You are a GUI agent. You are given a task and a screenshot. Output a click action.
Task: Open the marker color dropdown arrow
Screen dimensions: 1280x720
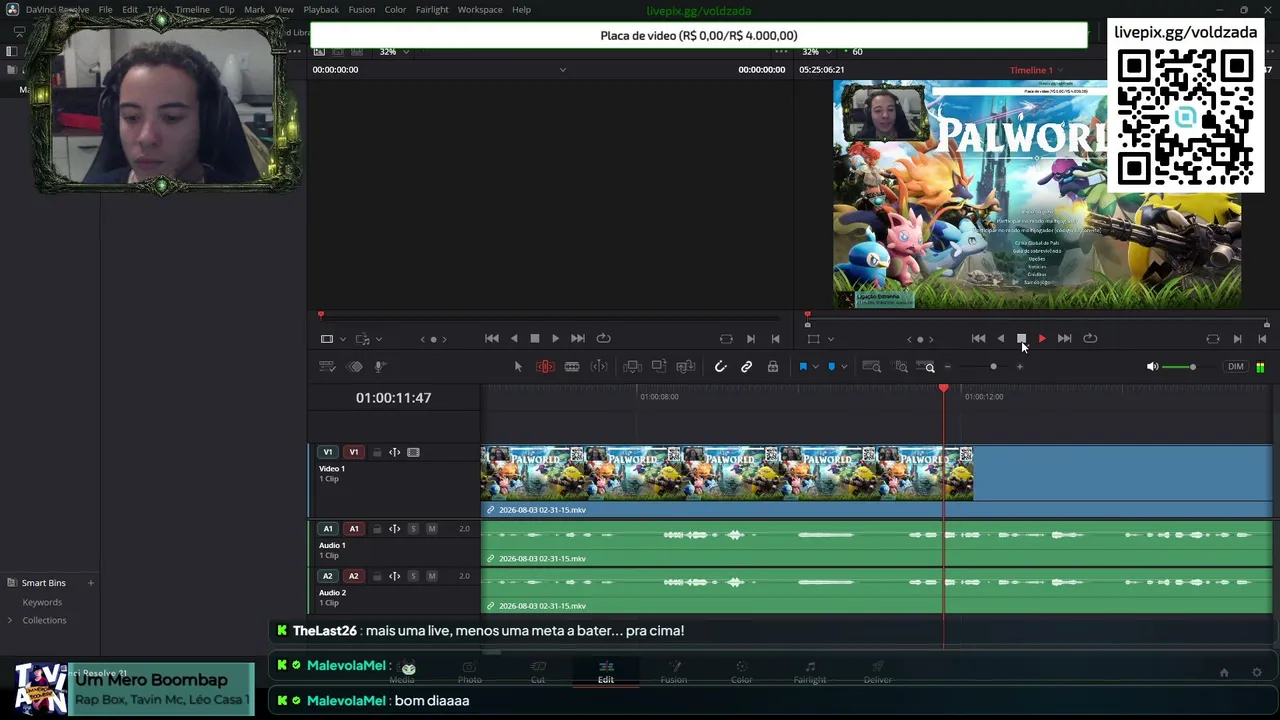[x=843, y=367]
